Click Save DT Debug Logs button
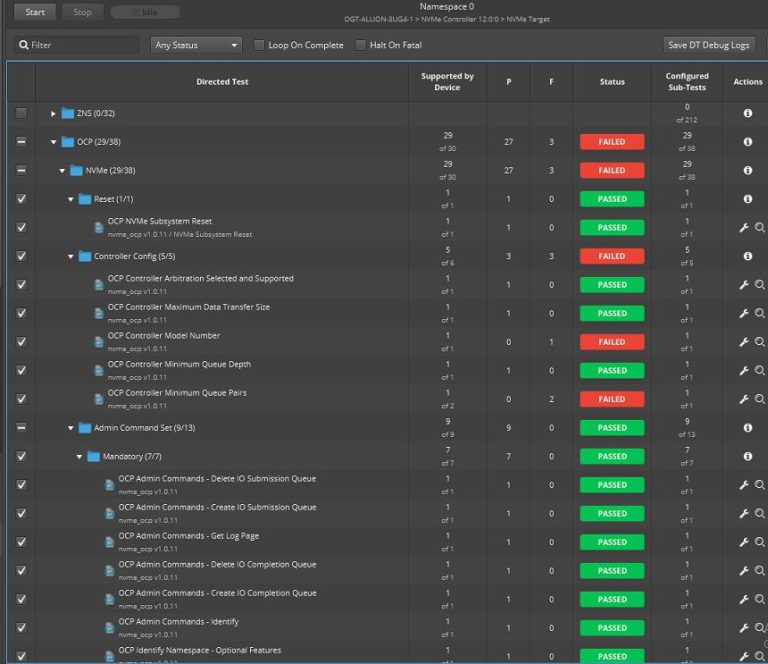This screenshot has width=768, height=664. point(709,45)
